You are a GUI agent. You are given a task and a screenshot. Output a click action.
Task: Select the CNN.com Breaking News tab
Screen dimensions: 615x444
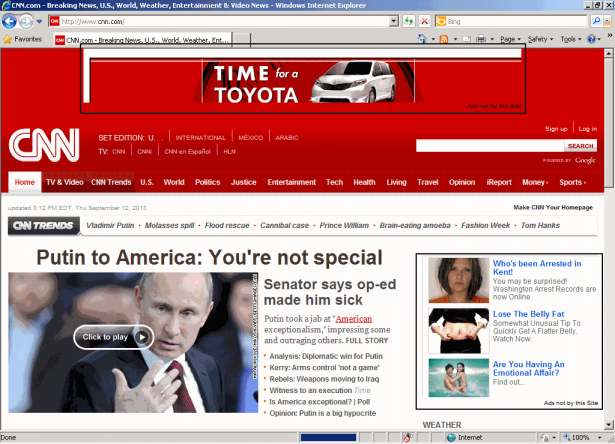(143, 40)
